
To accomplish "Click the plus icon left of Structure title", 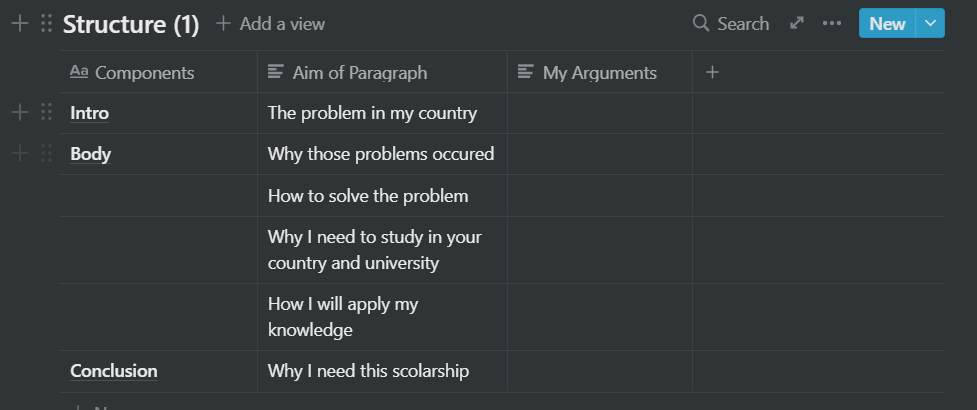I will coord(20,24).
